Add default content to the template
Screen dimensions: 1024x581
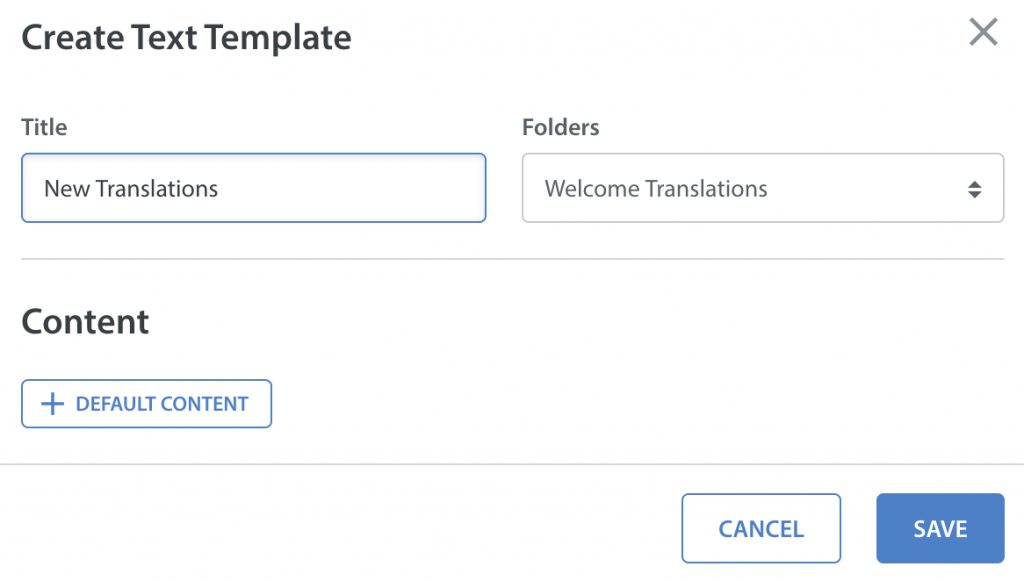146,403
